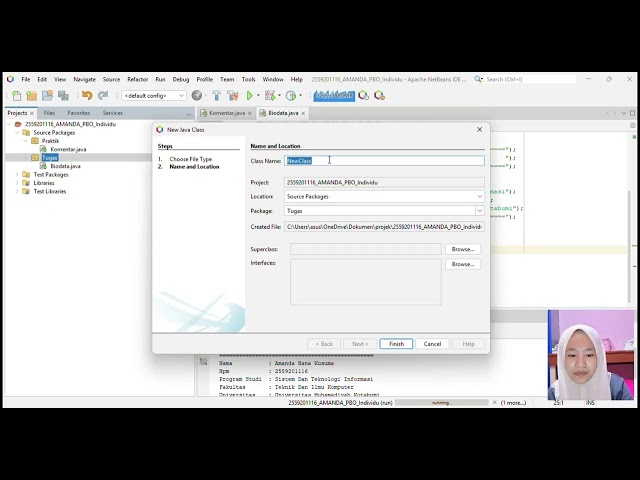Open the Run Project dropdown arrow
Viewport: 640px width, 480px height.
(x=258, y=96)
